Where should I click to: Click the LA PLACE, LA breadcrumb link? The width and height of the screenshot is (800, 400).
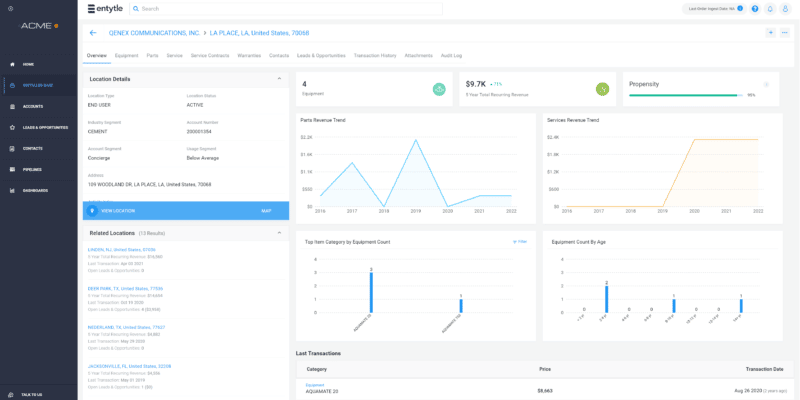pyautogui.click(x=259, y=33)
